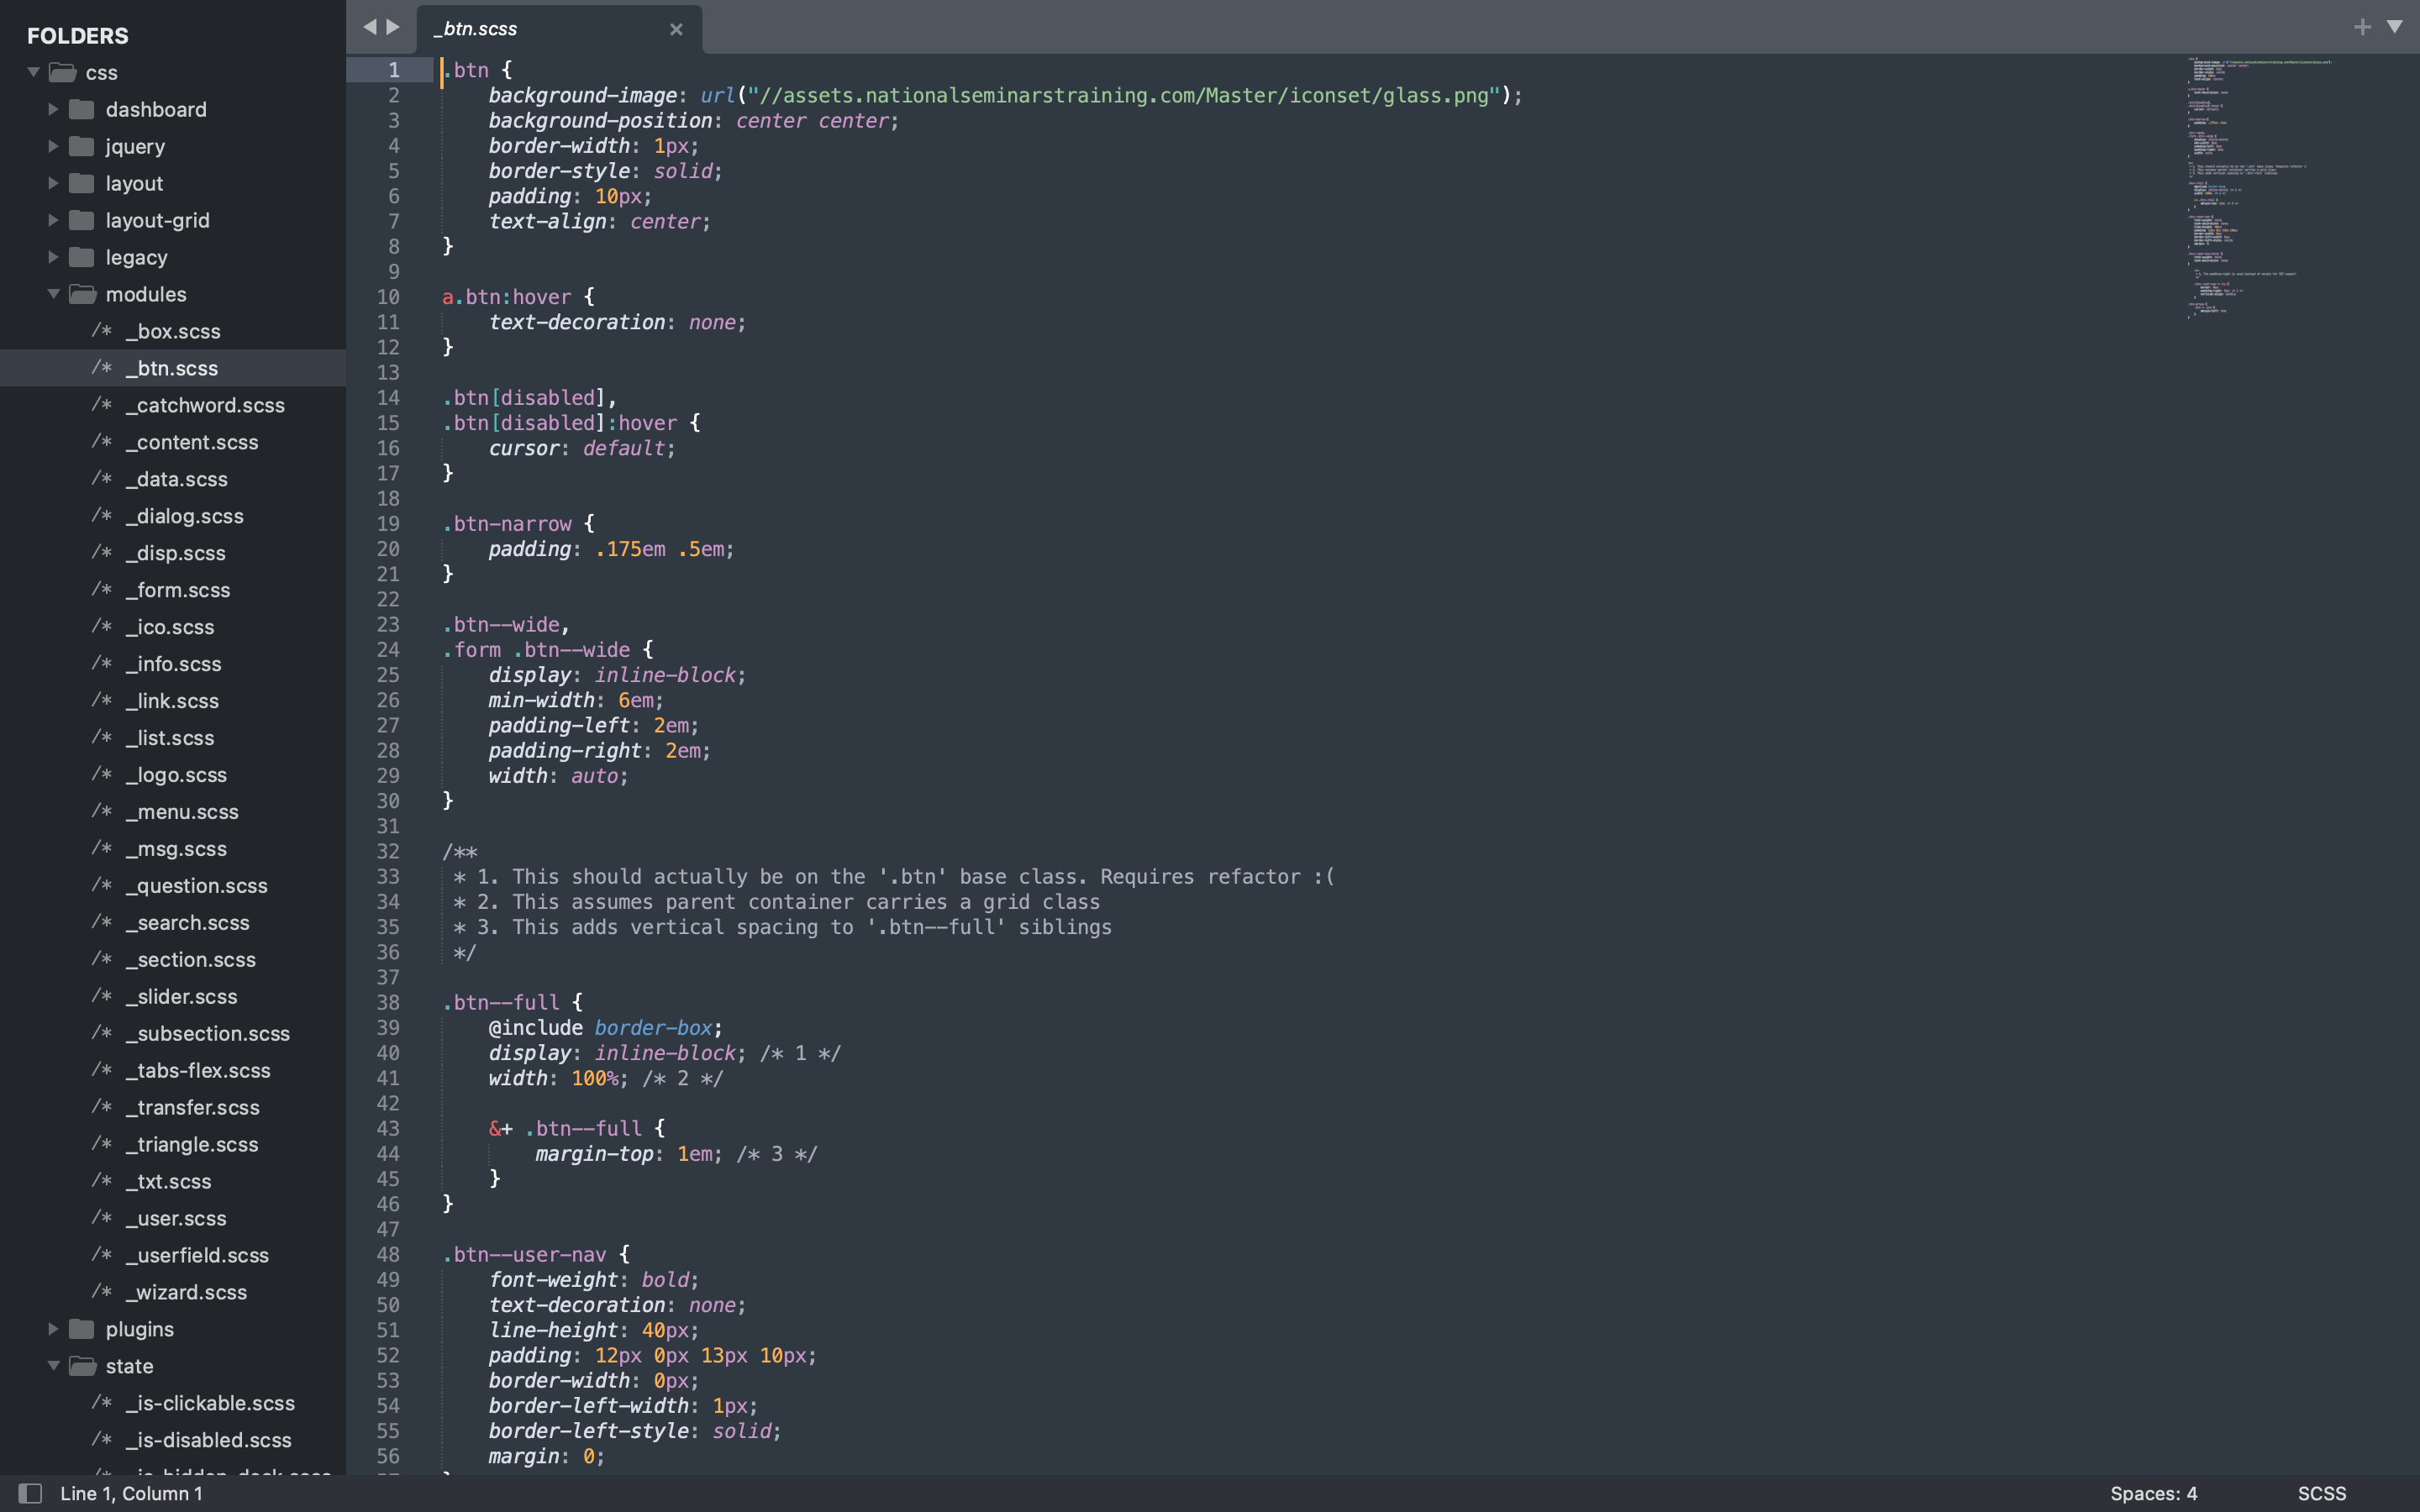Click the jquery folder icon
Screen dimensions: 2420x1512
click(x=82, y=146)
